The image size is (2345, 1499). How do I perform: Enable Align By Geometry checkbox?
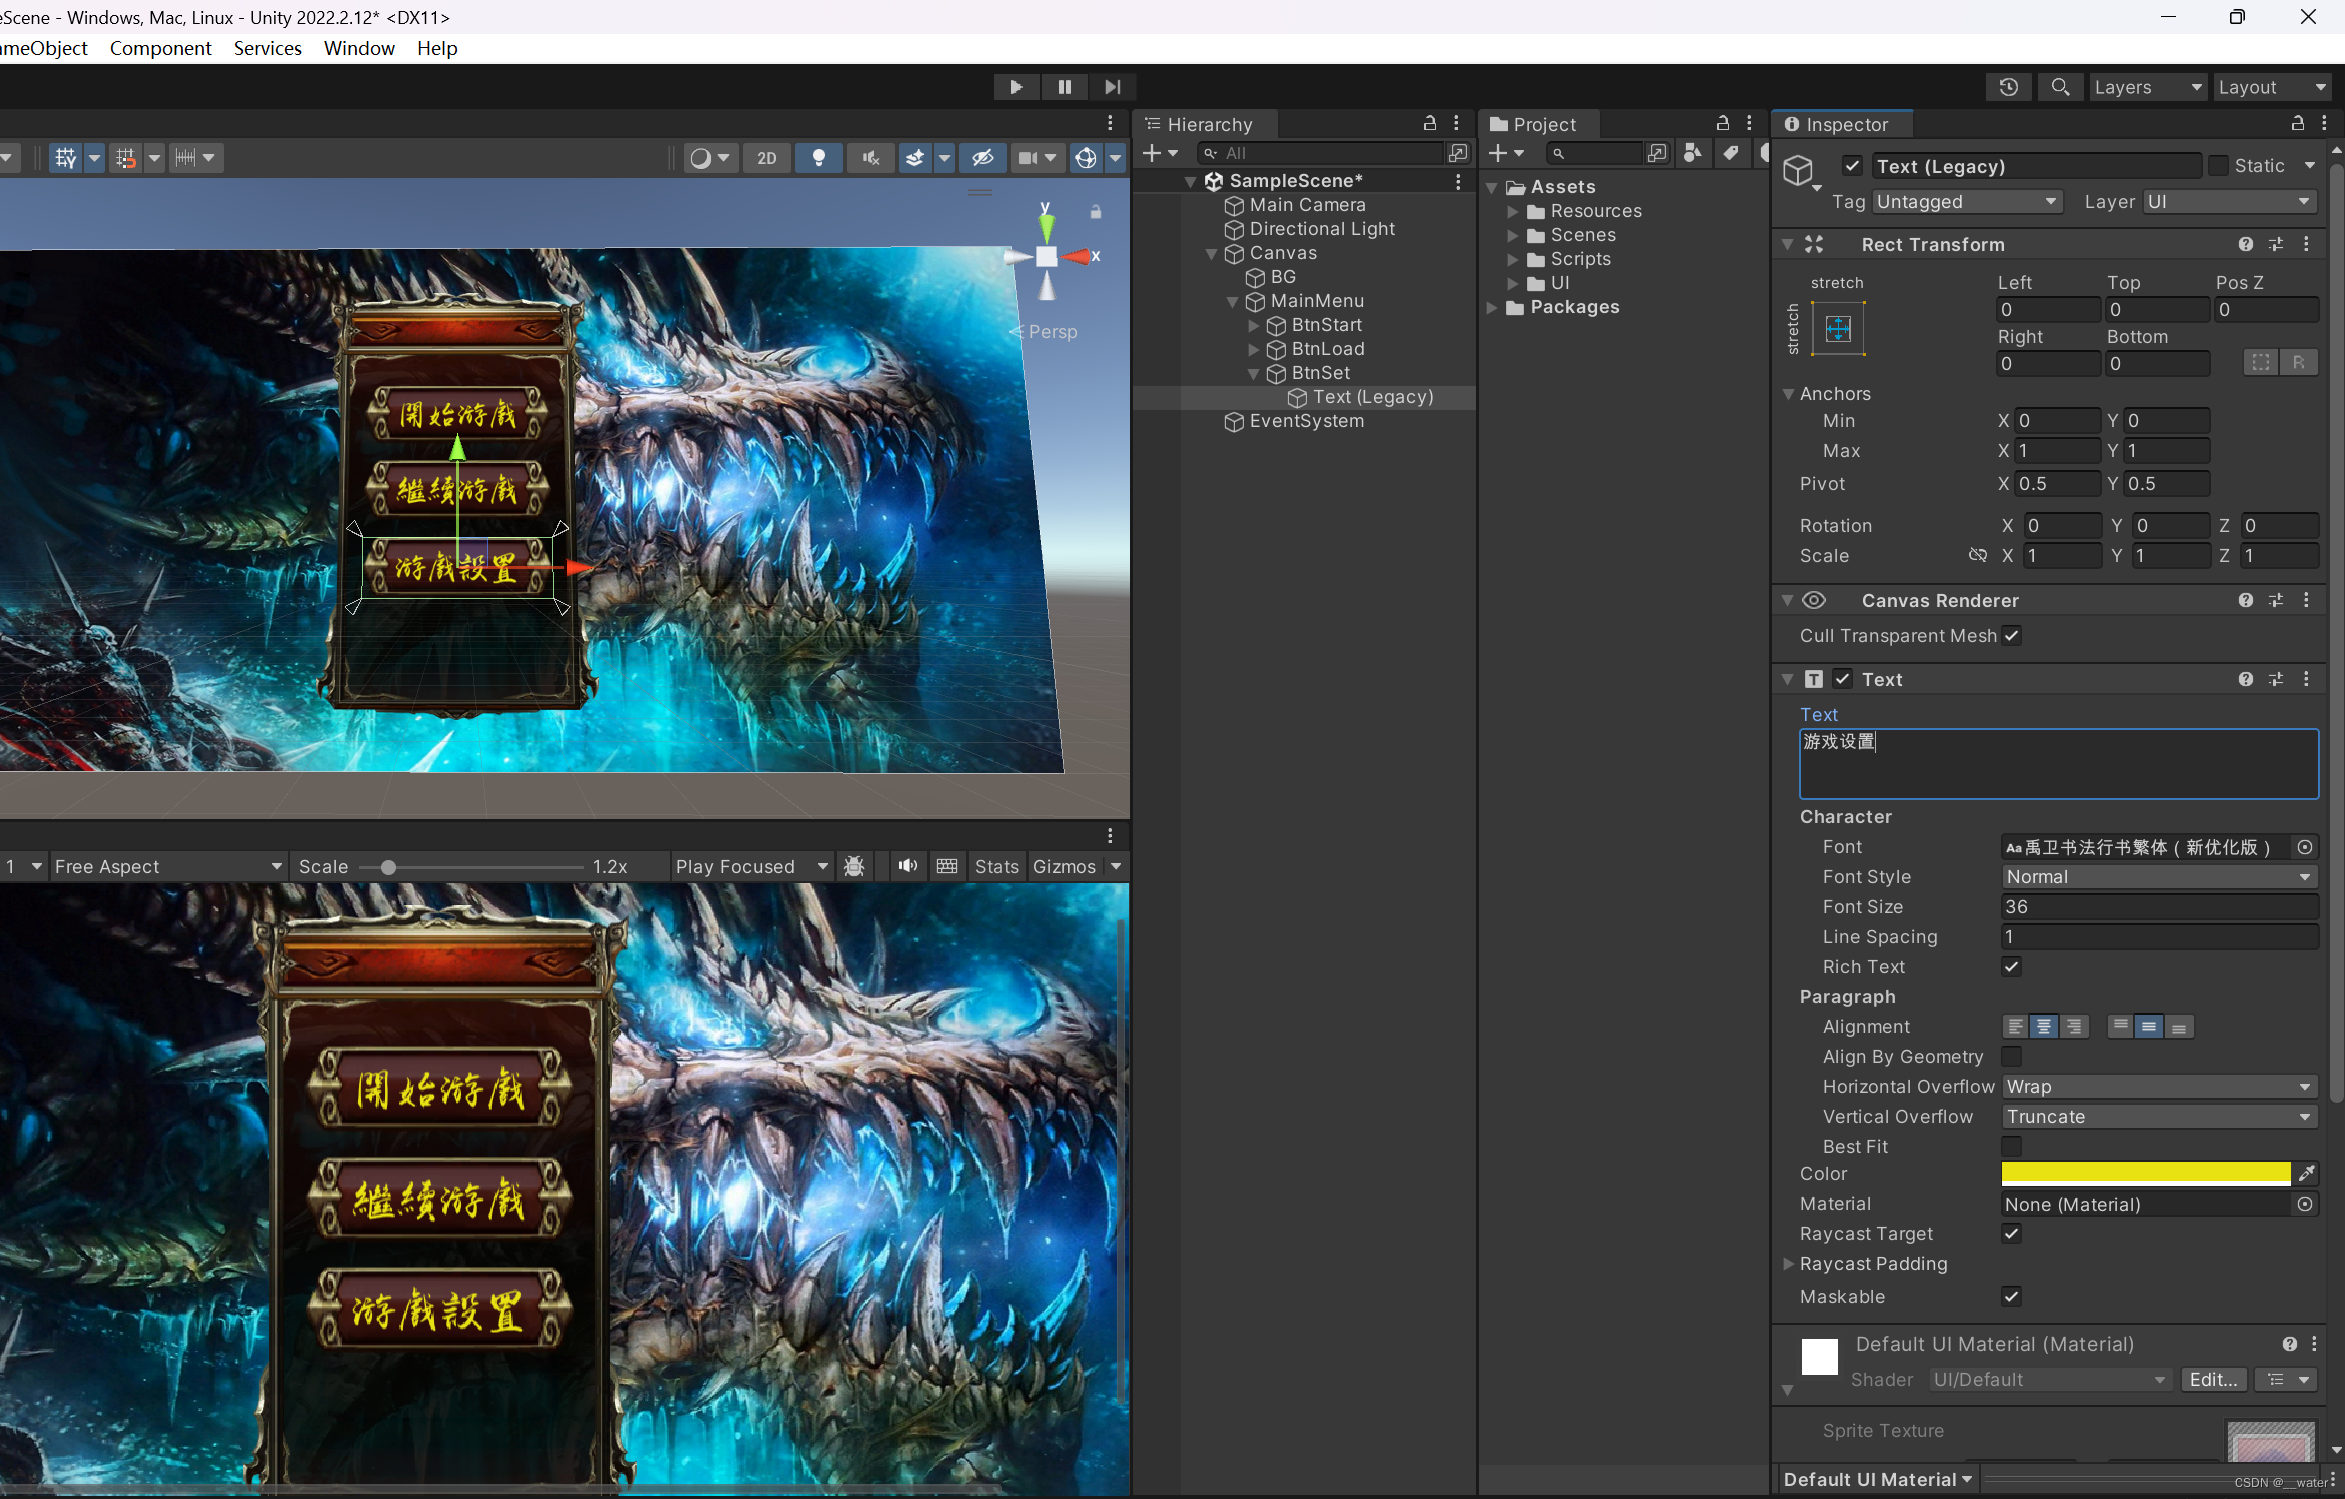pyautogui.click(x=2012, y=1057)
